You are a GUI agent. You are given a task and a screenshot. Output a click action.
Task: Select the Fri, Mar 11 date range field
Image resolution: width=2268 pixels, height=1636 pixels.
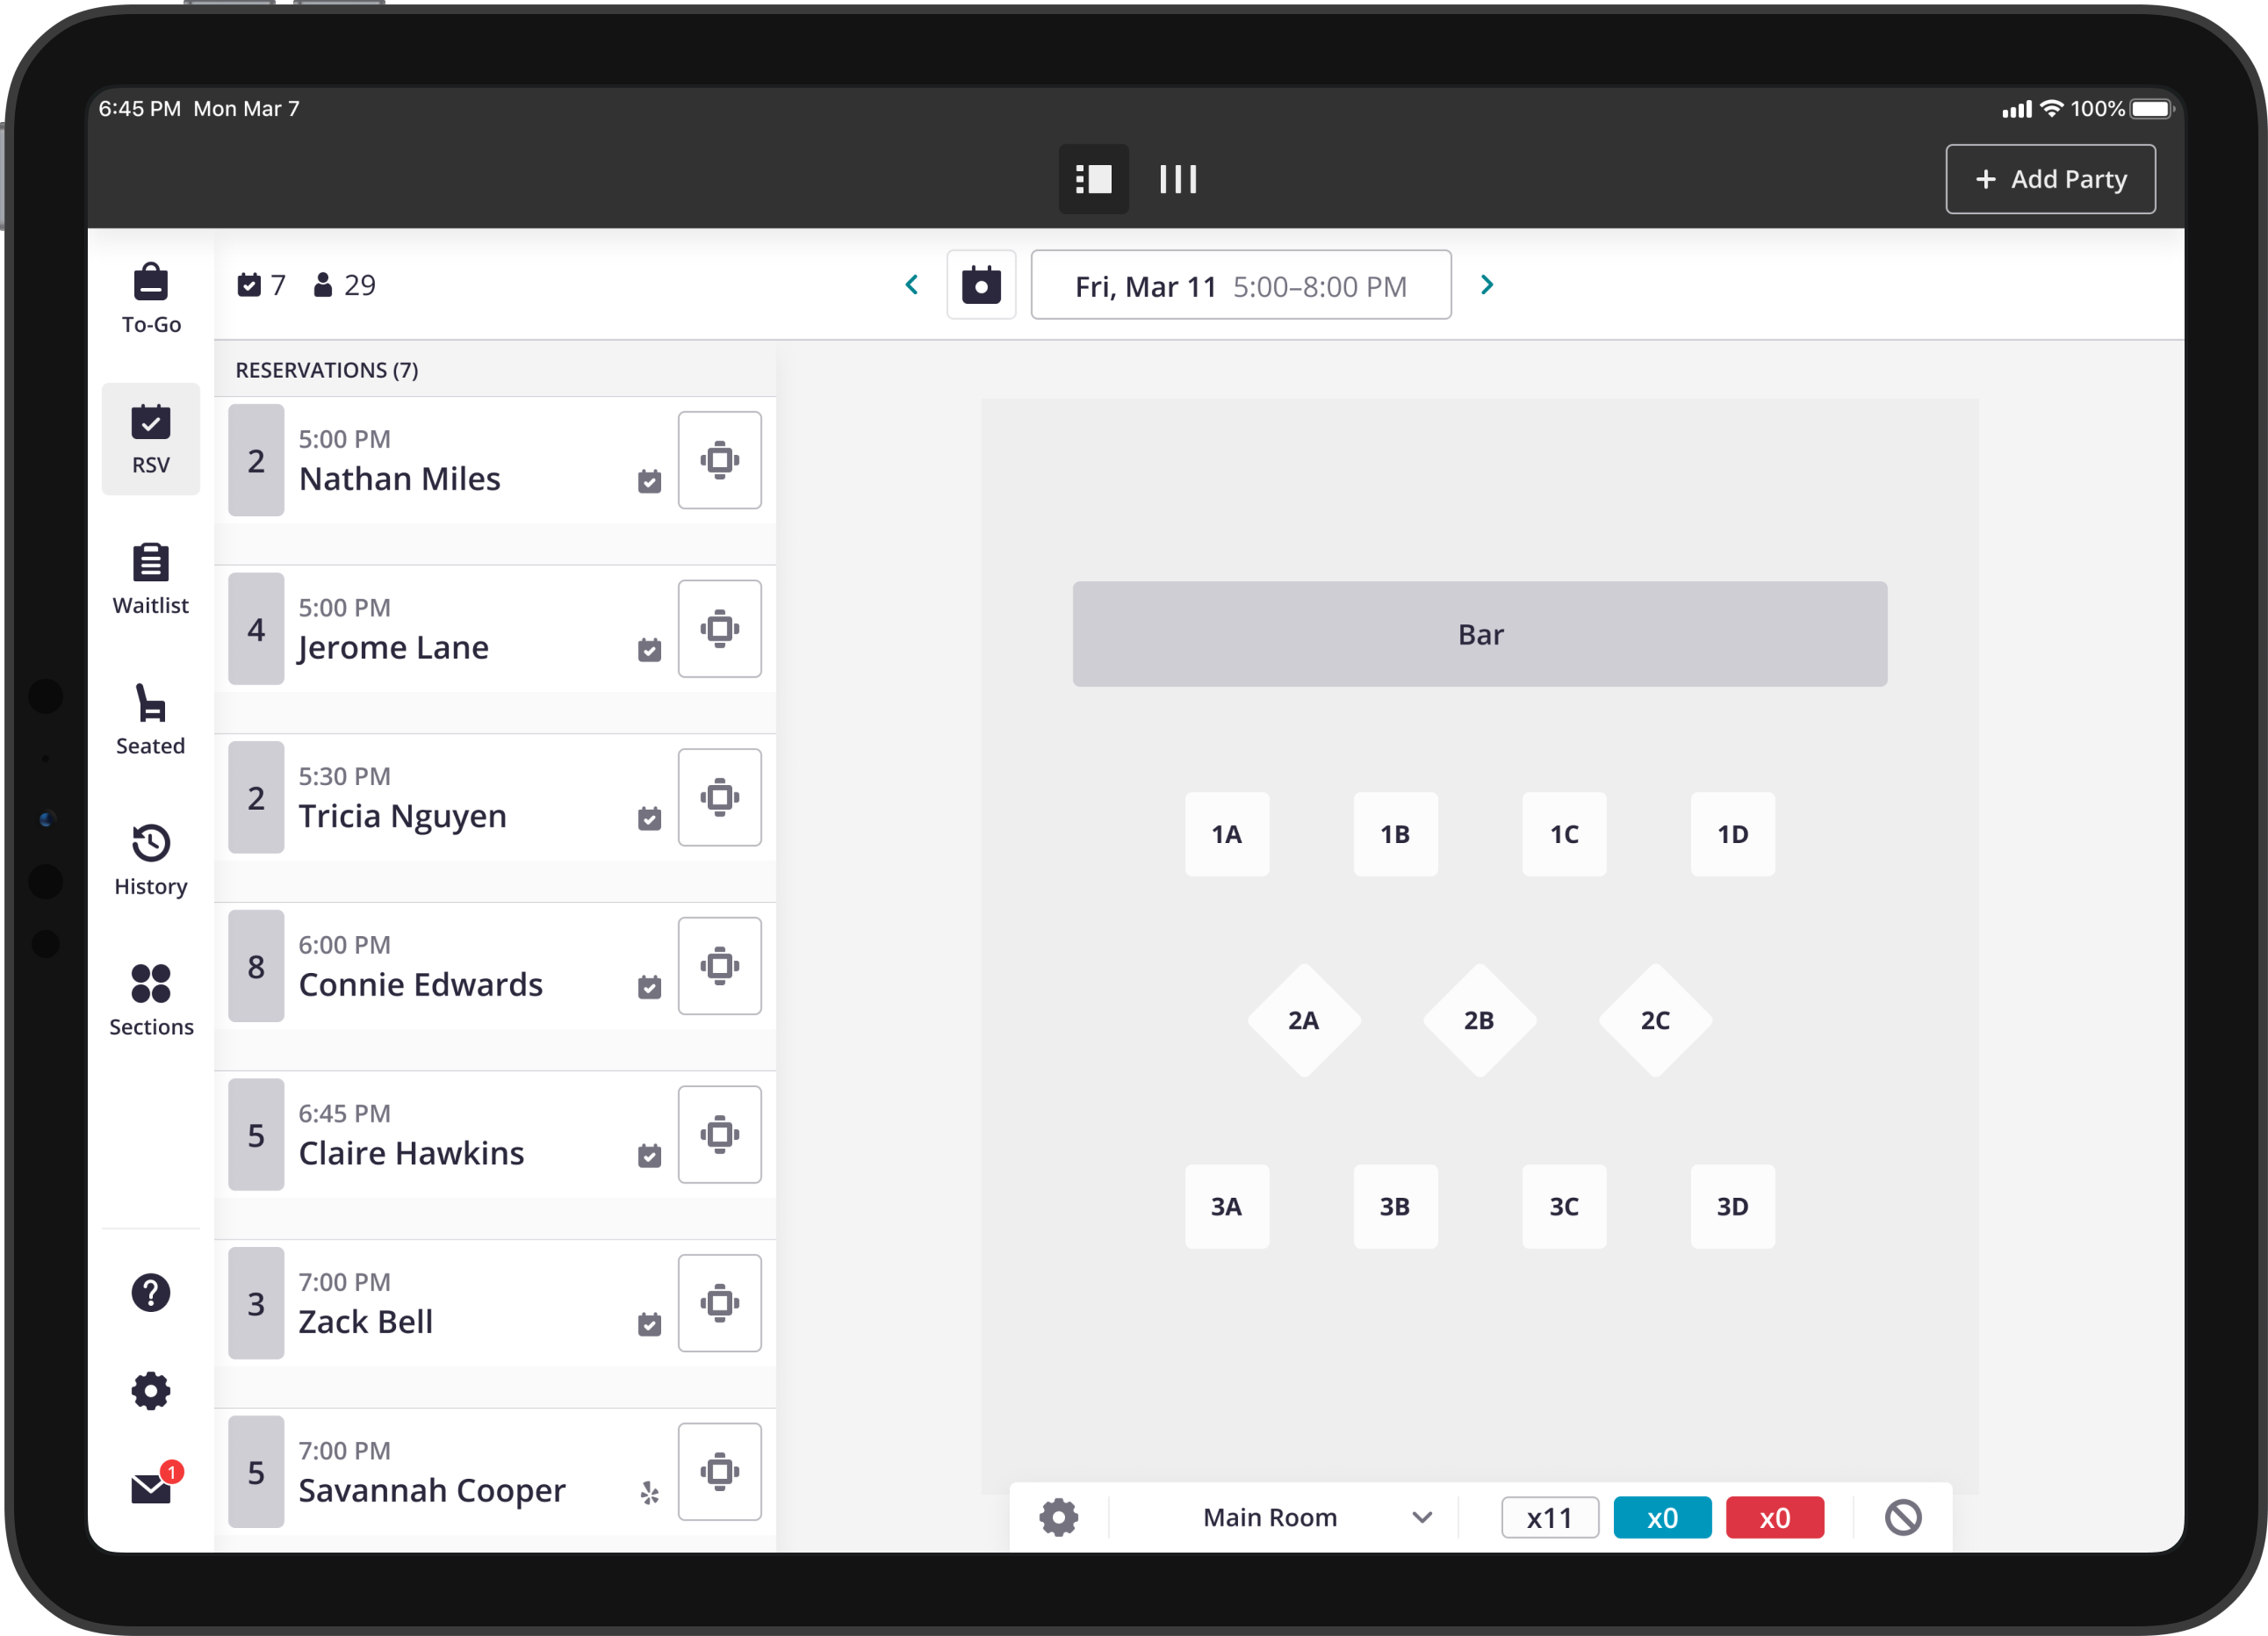[1240, 284]
